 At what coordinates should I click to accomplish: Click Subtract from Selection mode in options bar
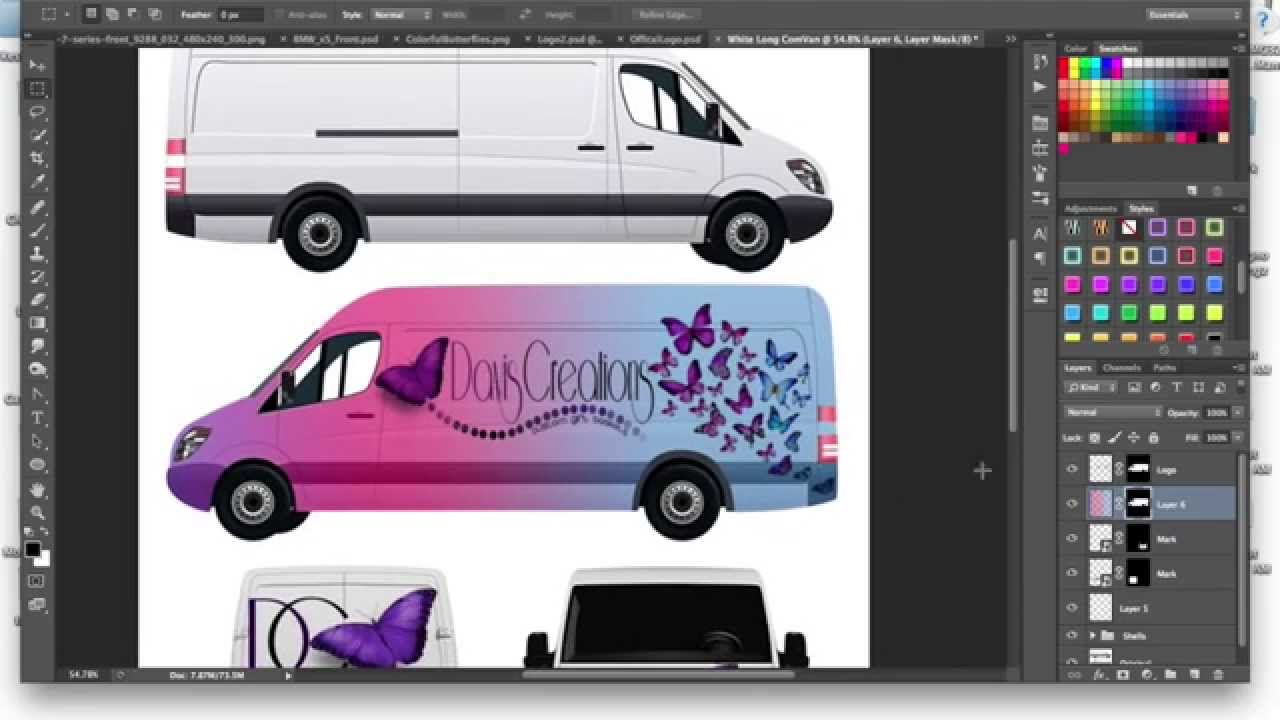point(132,15)
